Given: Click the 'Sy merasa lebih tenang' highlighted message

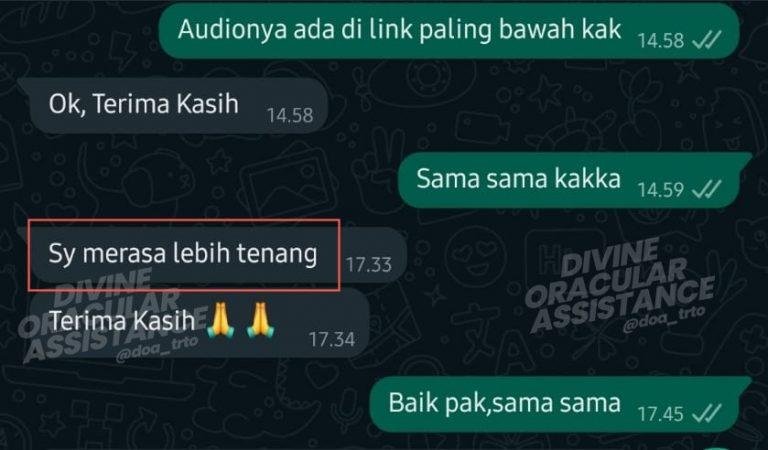Looking at the screenshot, I should [x=183, y=254].
